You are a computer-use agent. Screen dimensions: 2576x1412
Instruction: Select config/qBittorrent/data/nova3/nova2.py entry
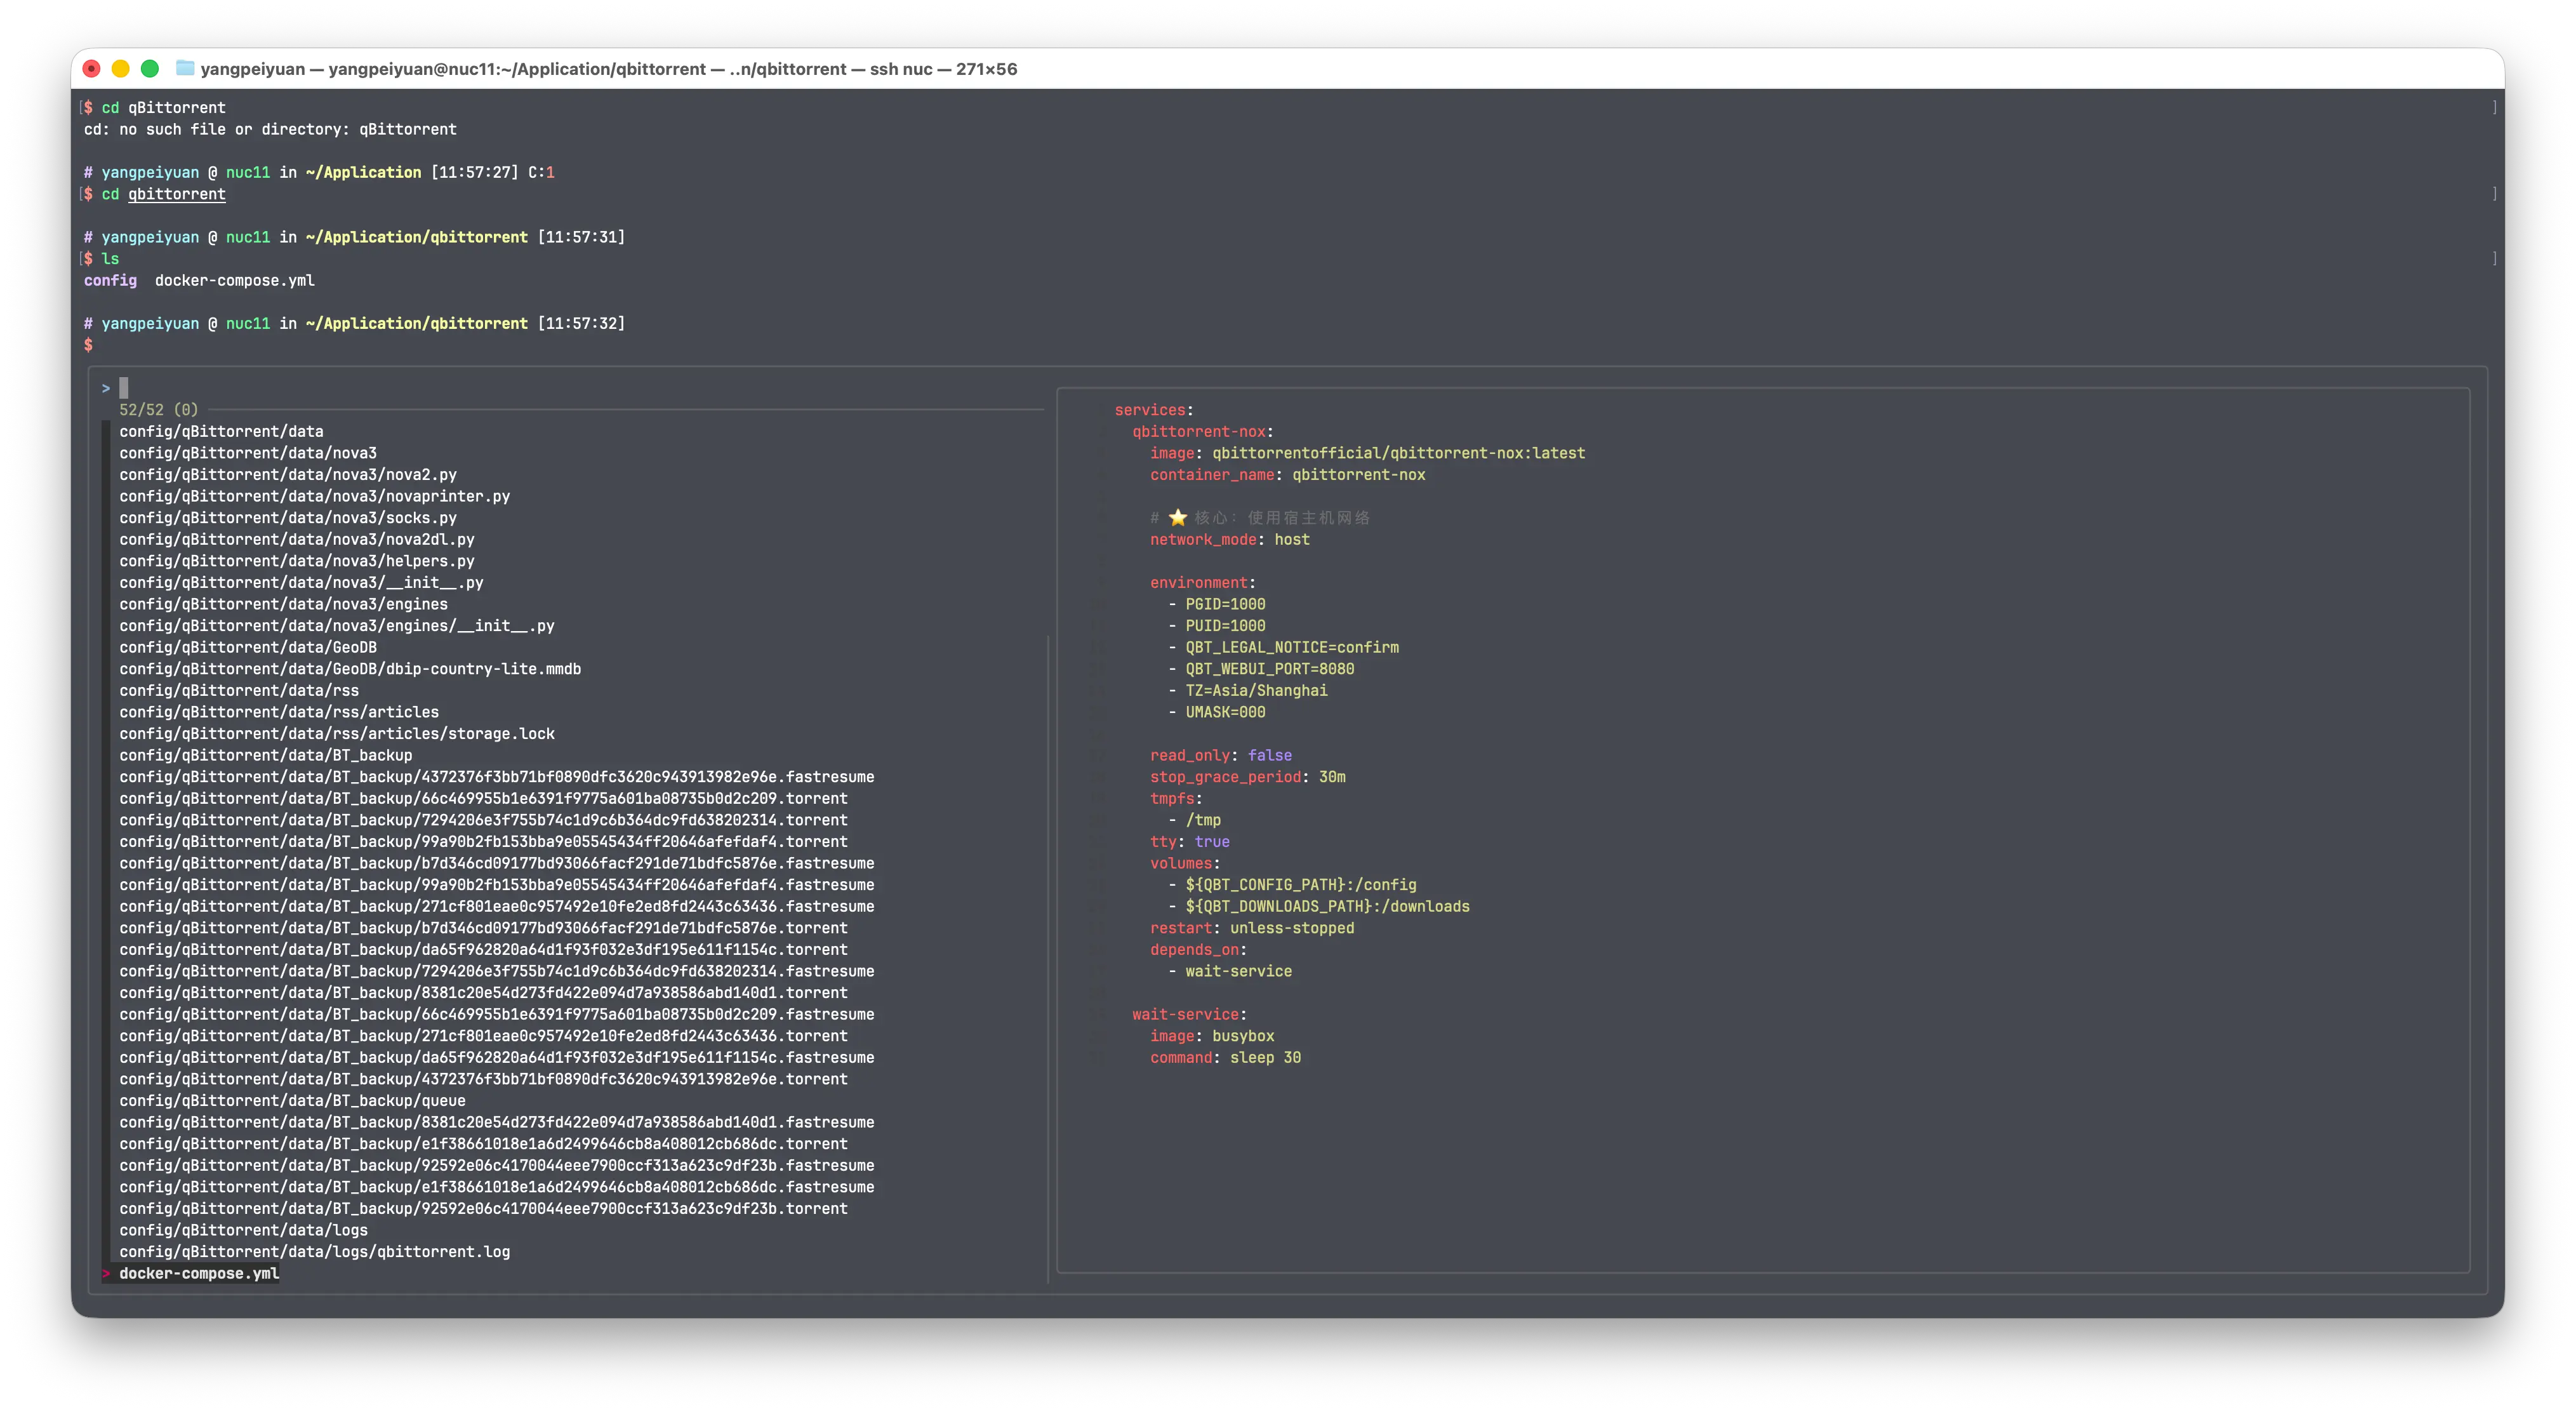pos(288,475)
